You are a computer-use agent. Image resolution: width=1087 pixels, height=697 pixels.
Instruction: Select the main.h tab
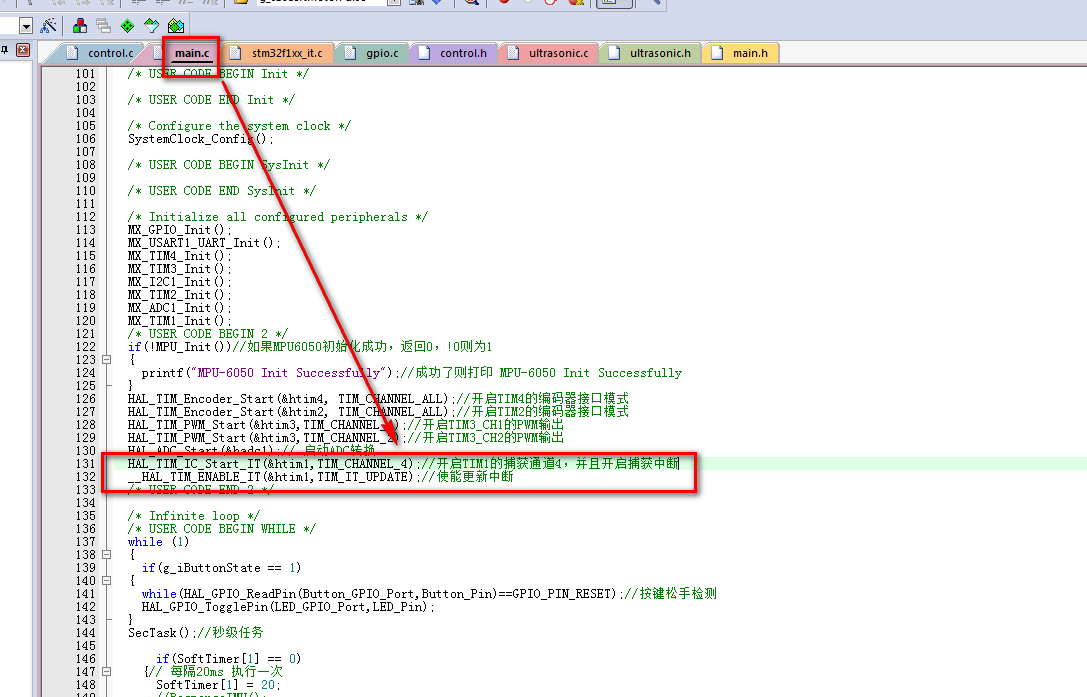tap(741, 53)
